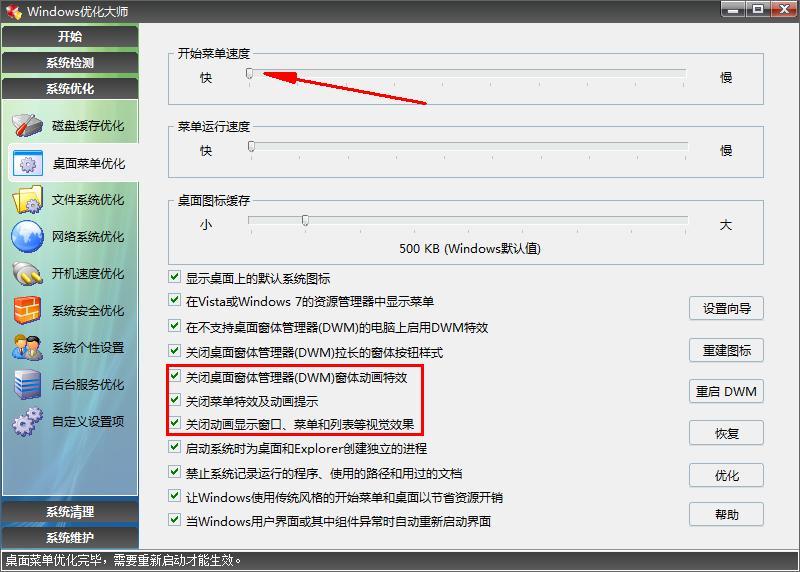The image size is (800, 572).
Task: Click the Windows优化大师 title bar app icon
Action: click(14, 12)
